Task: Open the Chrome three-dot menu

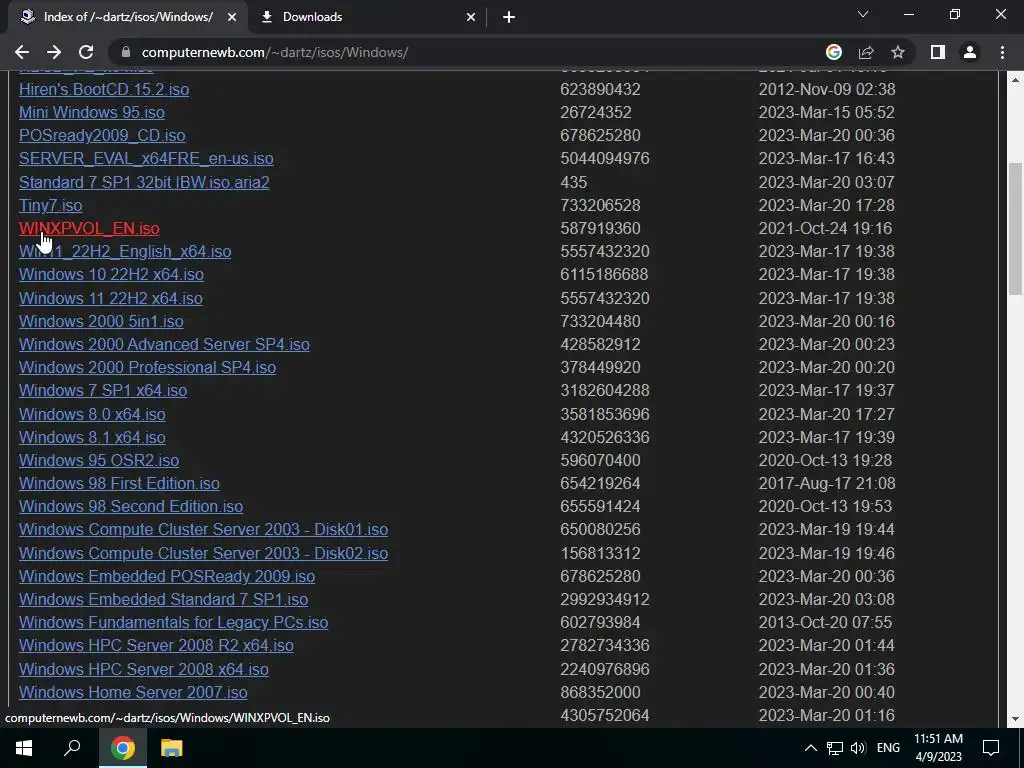Action: [1002, 52]
